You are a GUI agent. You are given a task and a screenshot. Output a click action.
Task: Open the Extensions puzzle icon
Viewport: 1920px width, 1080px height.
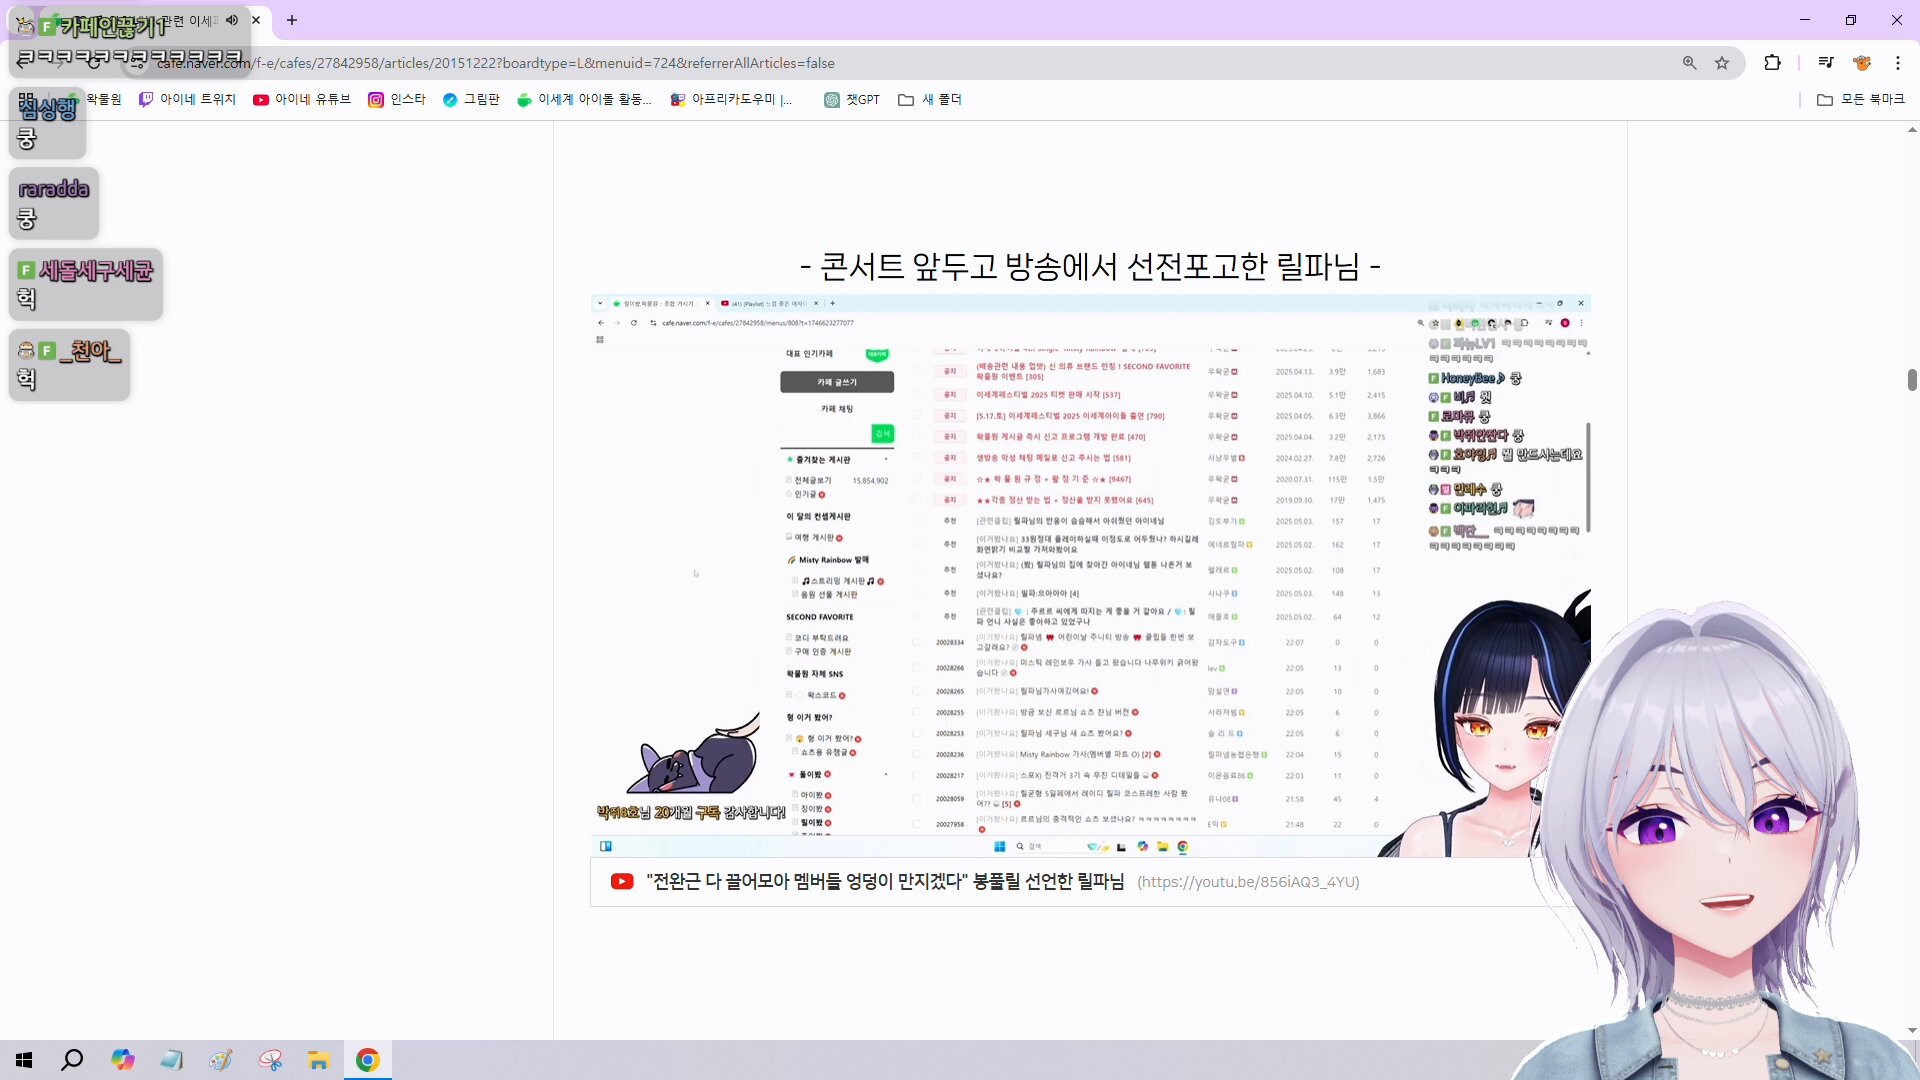pyautogui.click(x=1772, y=62)
